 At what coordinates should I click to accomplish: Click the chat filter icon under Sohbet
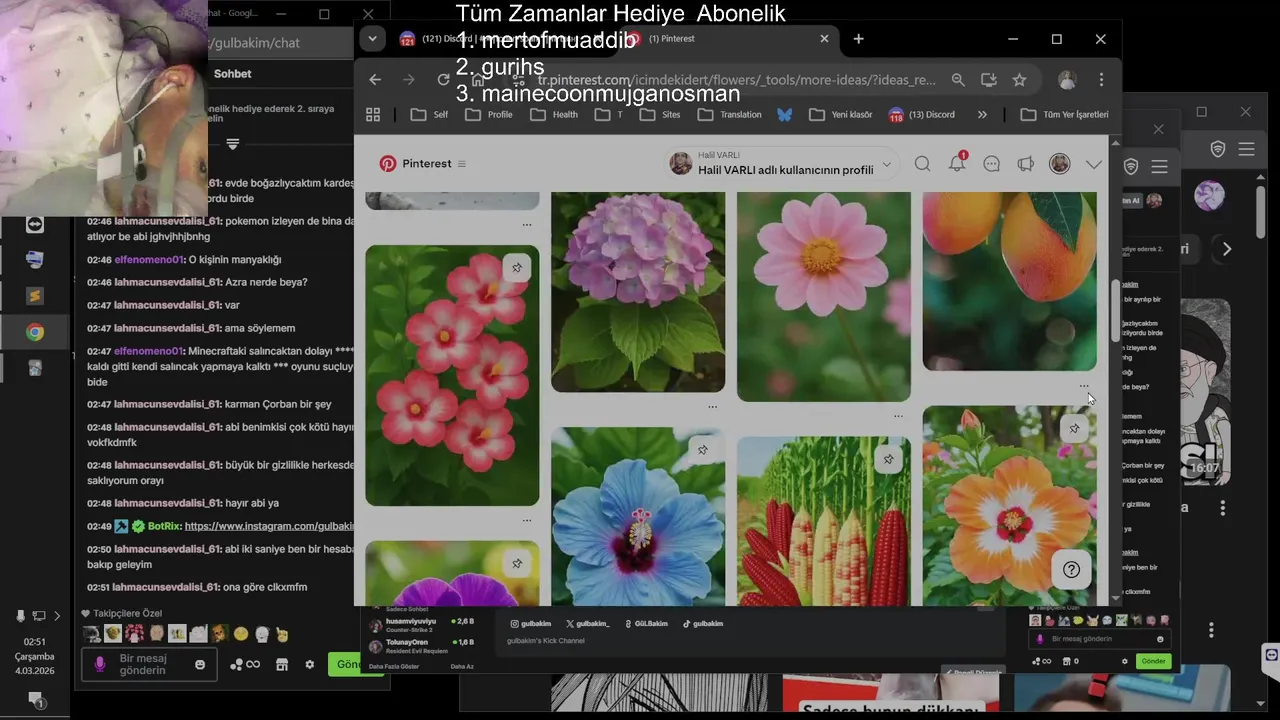point(232,144)
